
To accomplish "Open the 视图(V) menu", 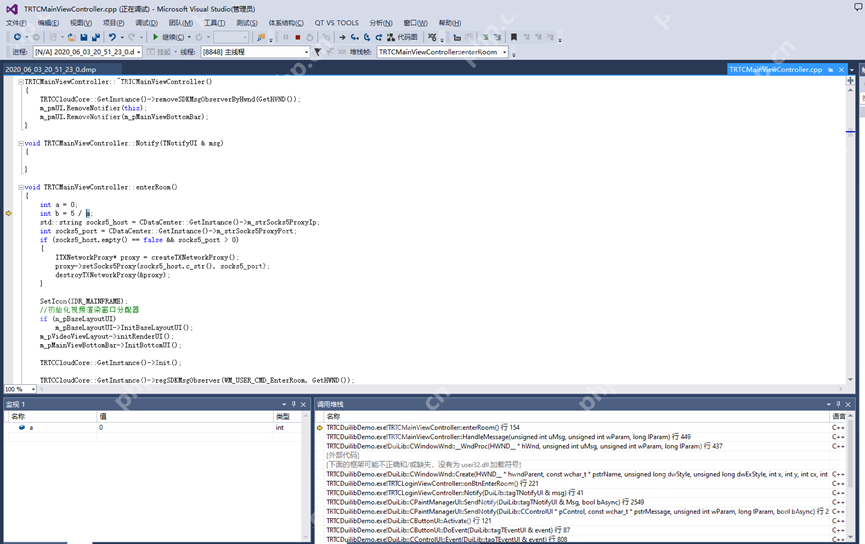I will tap(81, 23).
